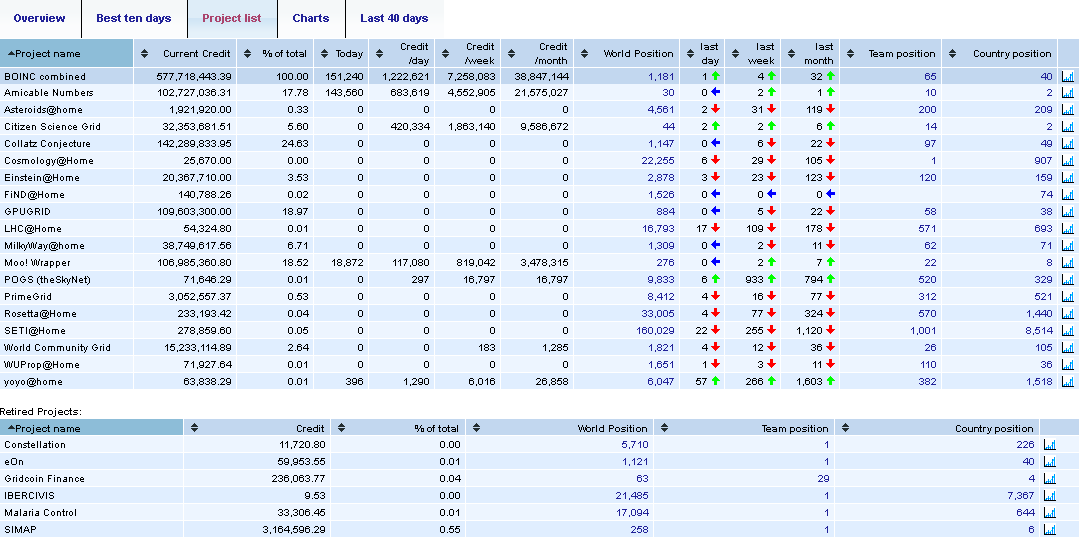The image size is (1079, 538).
Task: Open Cosmology@Home country position 907 link
Action: click(1043, 160)
